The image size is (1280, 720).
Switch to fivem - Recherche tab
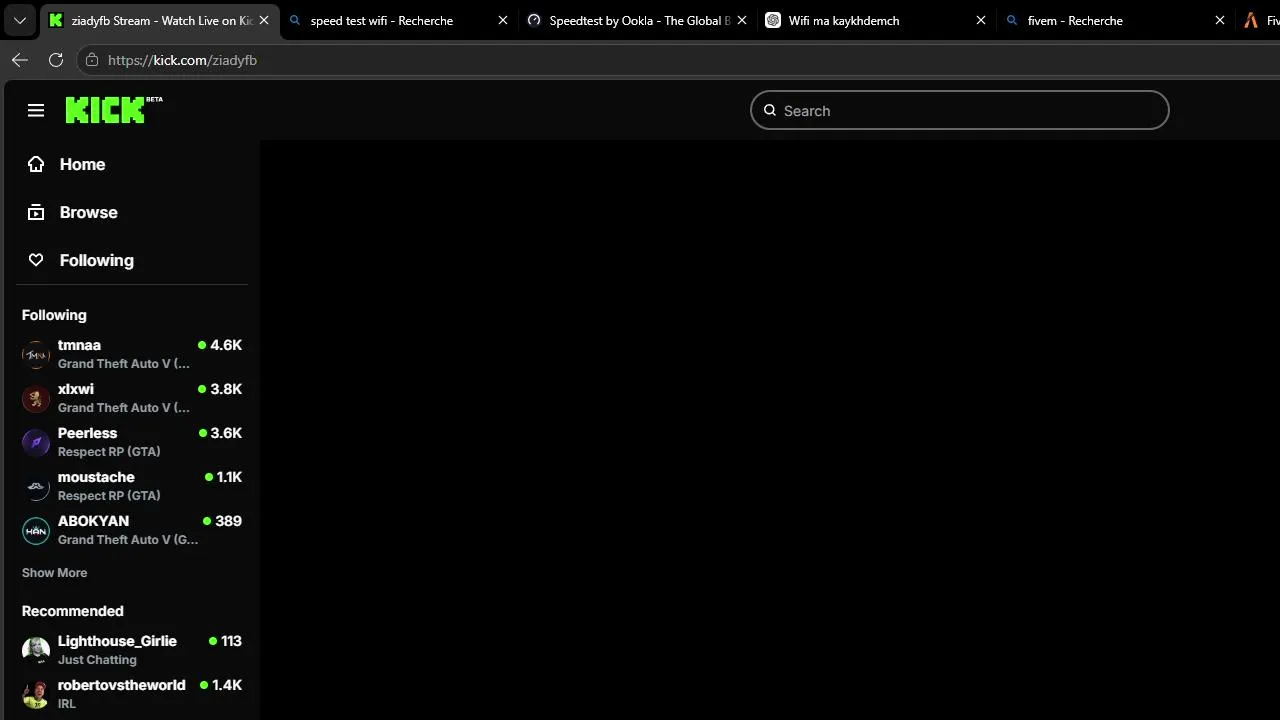(x=1117, y=20)
